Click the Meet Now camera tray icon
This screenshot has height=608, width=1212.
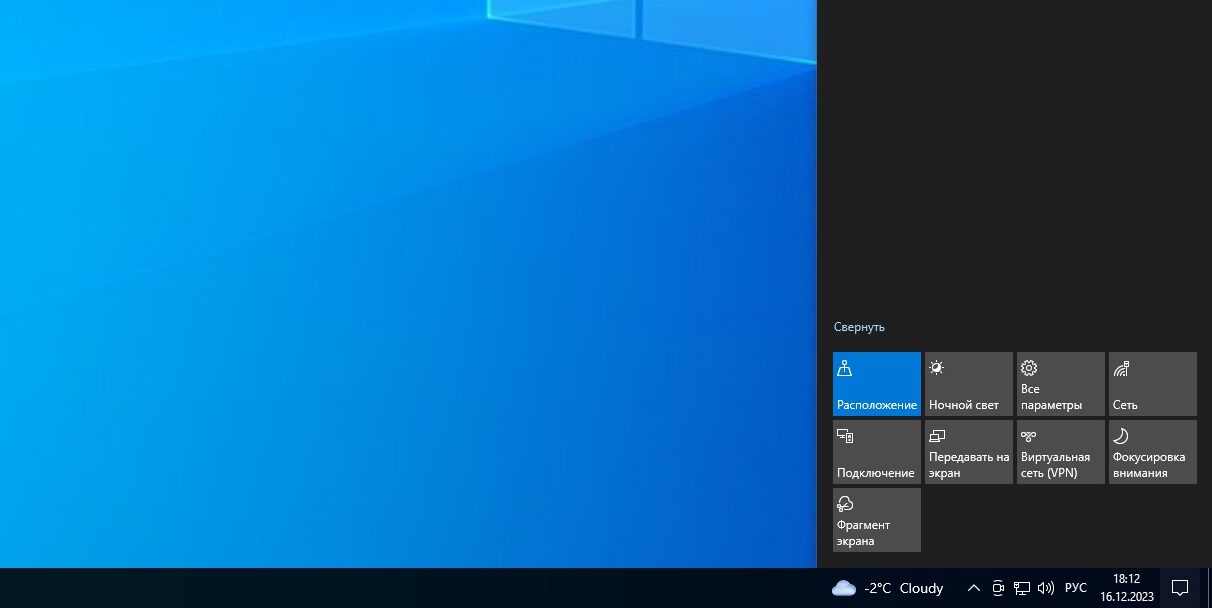(x=998, y=588)
